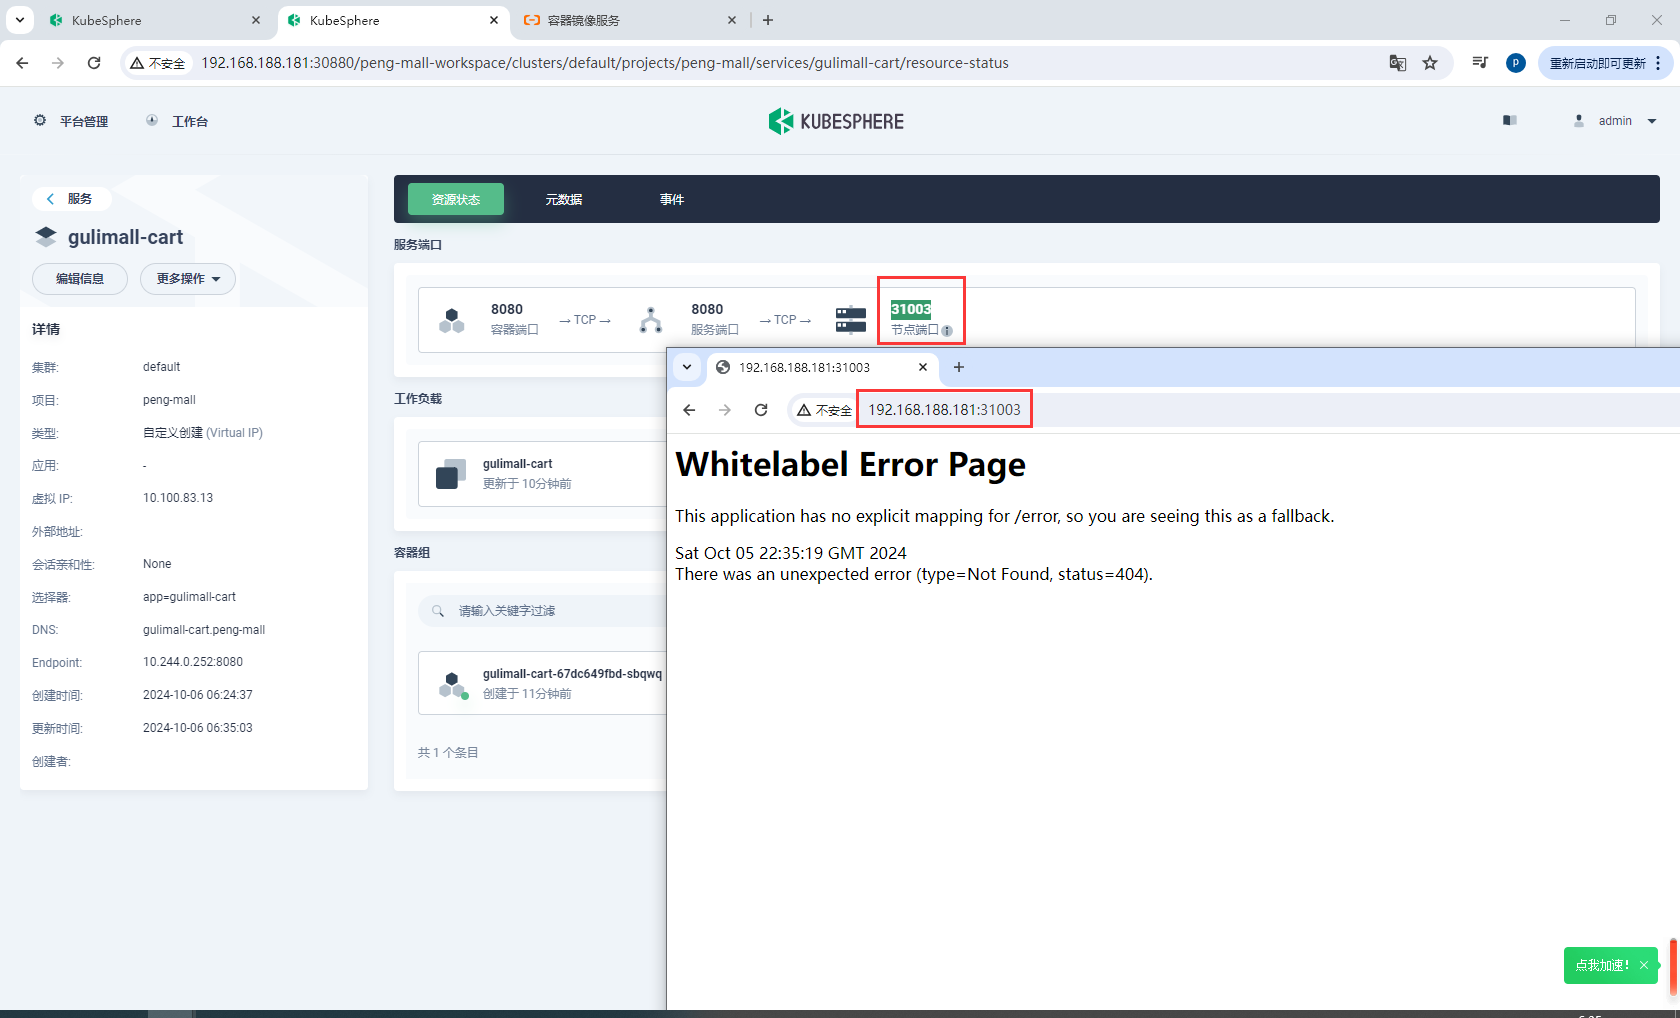Close the 容器镜像服务 browser tab
Image resolution: width=1680 pixels, height=1018 pixels.
[x=732, y=20]
